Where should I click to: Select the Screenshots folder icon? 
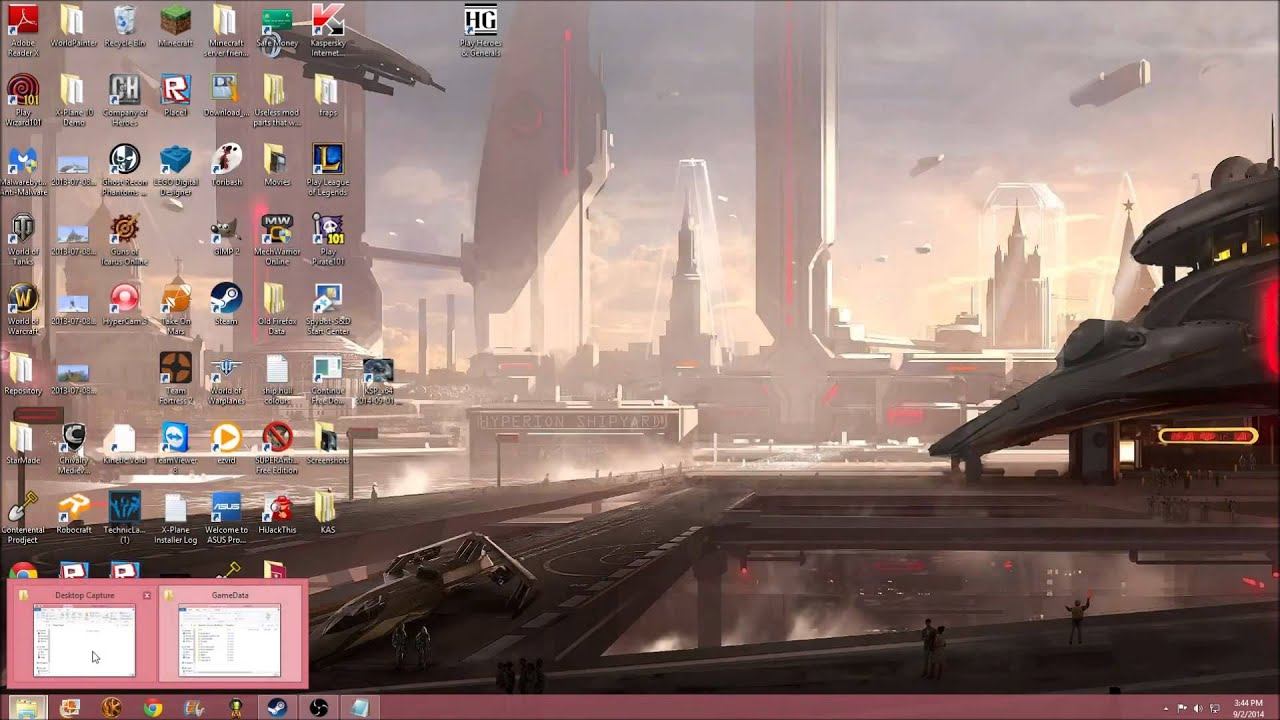click(x=327, y=444)
